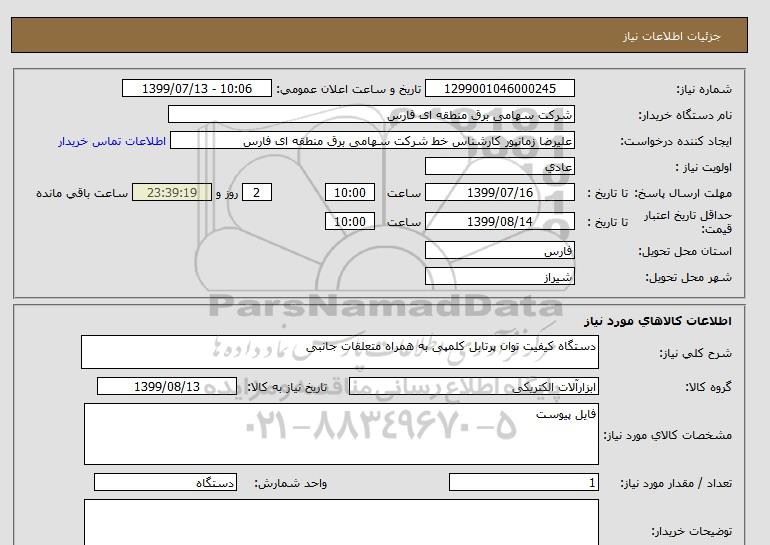
Task: Click the label شرح کلی نیاز
Action: coord(695,353)
